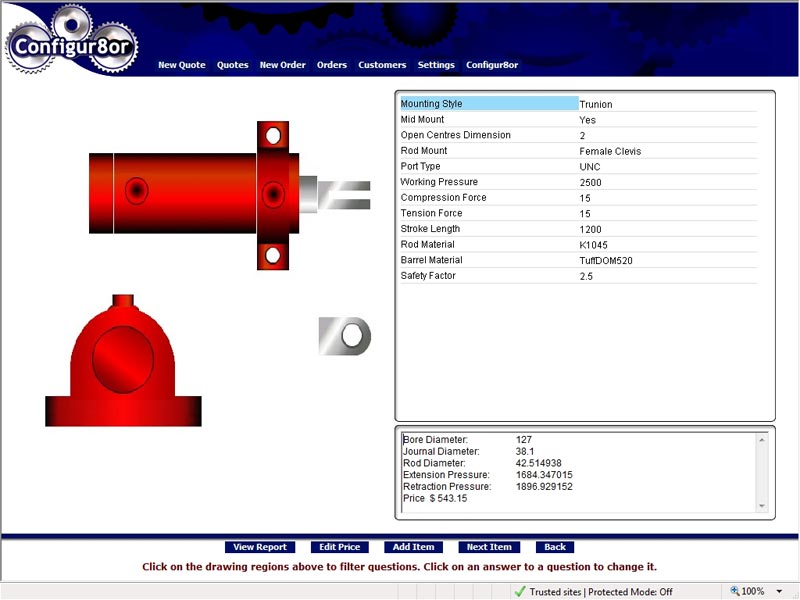Screen dimensions: 800x600
Task: Open the Customers menu
Action: click(x=382, y=65)
